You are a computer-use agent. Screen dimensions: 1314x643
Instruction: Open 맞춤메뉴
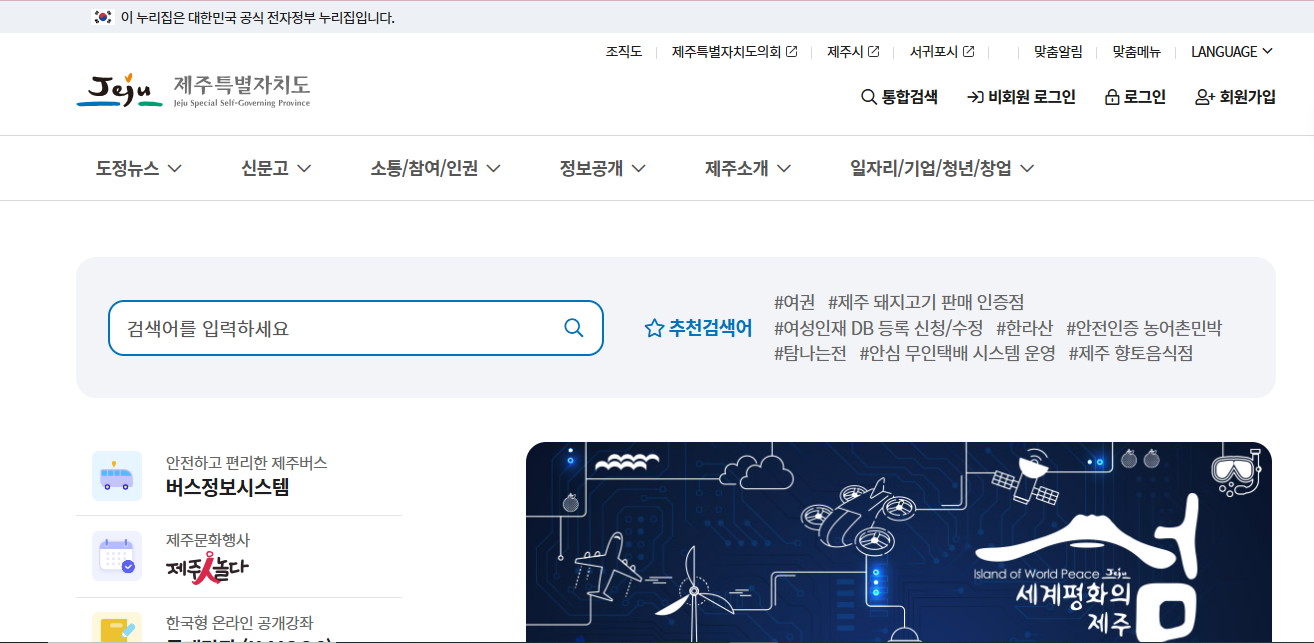1137,52
